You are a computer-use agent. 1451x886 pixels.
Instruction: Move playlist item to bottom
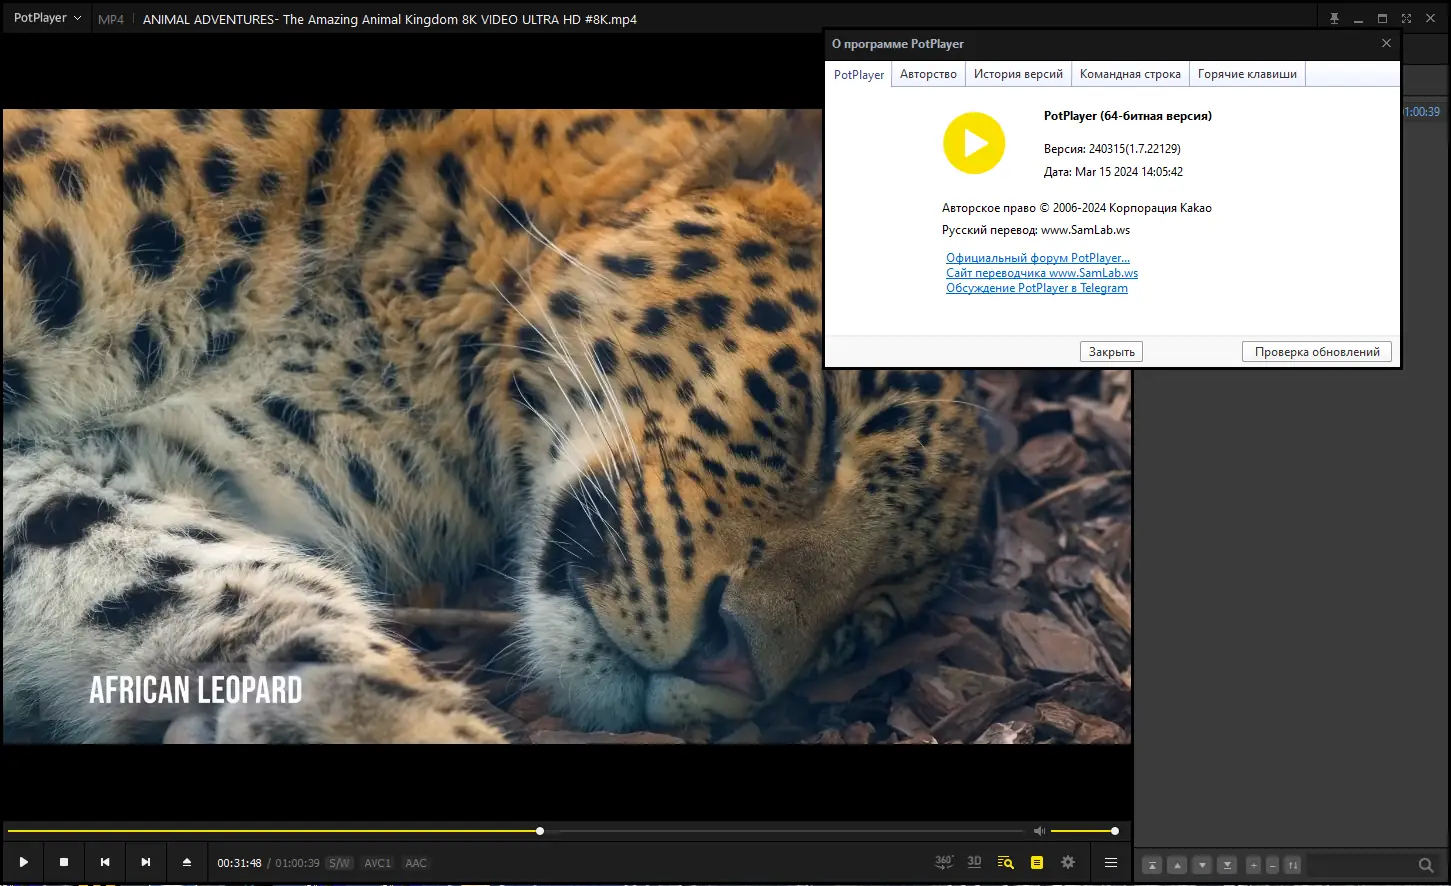(1227, 865)
